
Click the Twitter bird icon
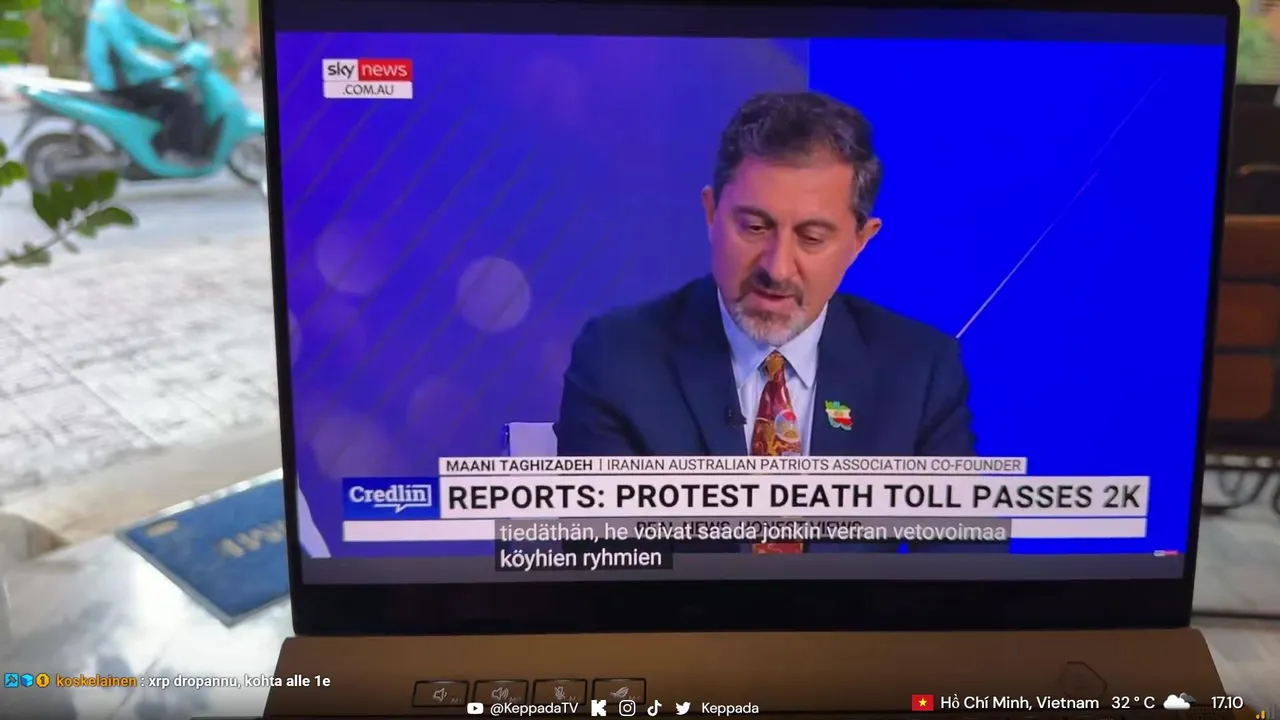click(683, 708)
